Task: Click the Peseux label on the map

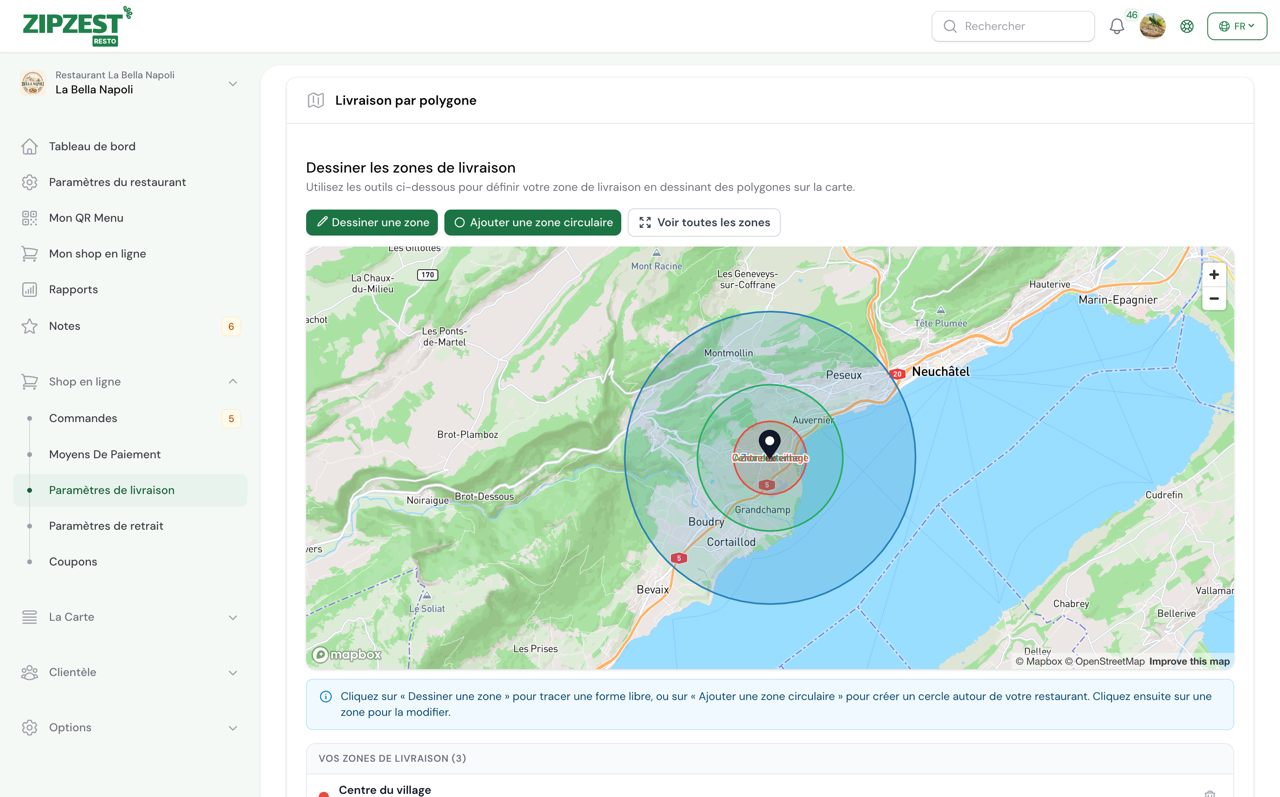Action: pos(844,375)
